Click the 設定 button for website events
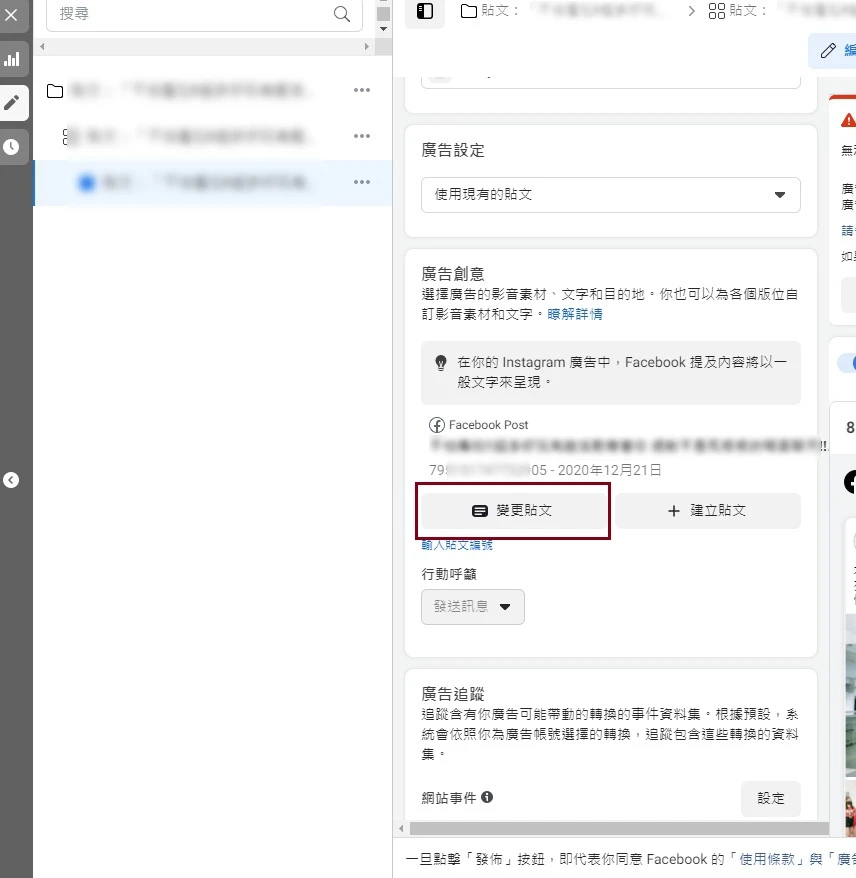Viewport: 856px width, 878px height. pos(770,798)
